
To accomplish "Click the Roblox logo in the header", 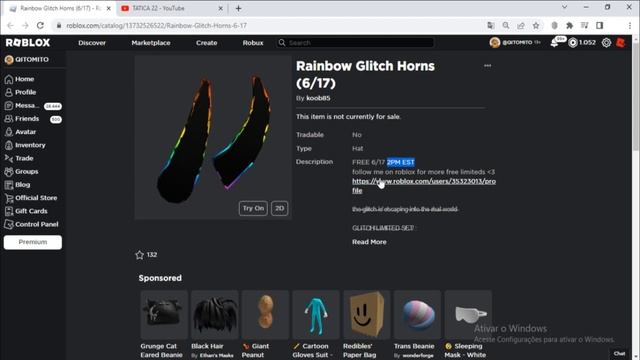I will [28, 42].
